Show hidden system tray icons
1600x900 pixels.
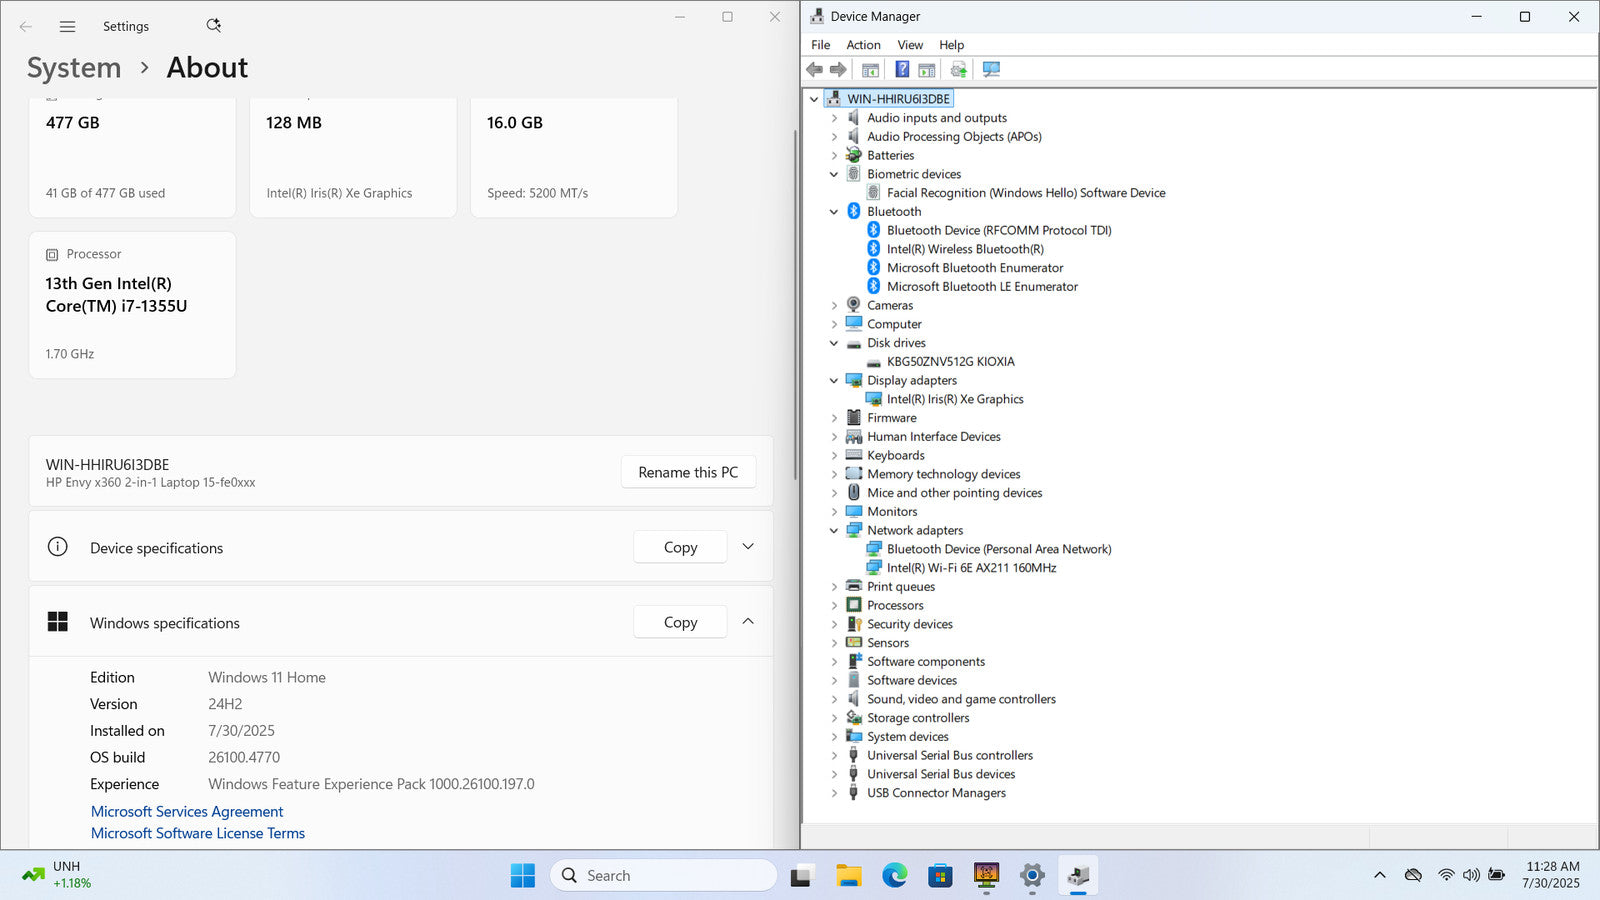1380,875
